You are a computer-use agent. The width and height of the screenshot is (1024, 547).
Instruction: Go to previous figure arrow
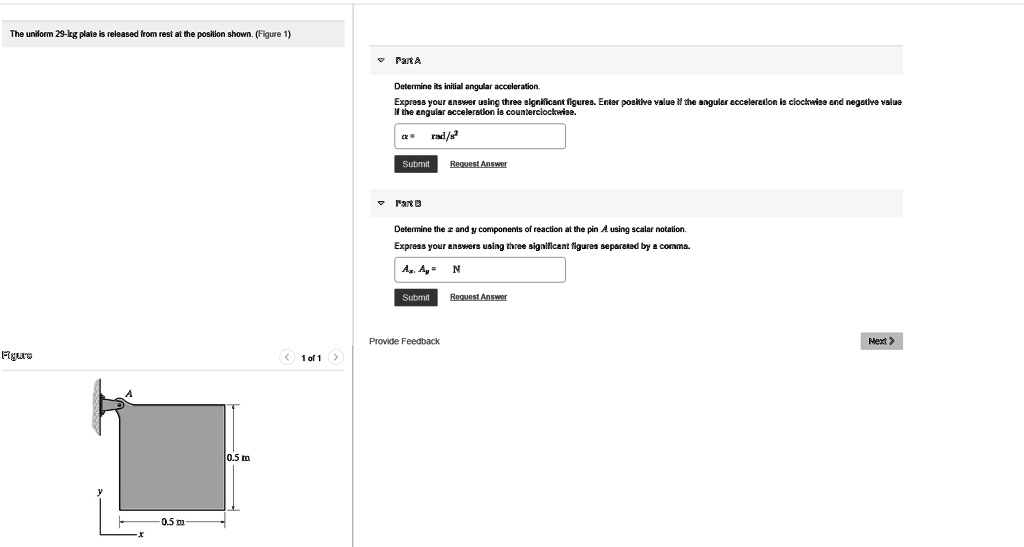pyautogui.click(x=287, y=357)
